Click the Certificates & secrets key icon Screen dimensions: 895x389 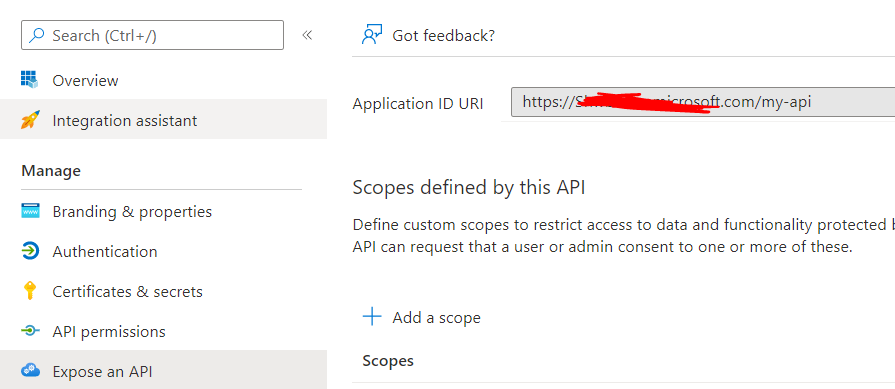point(29,291)
